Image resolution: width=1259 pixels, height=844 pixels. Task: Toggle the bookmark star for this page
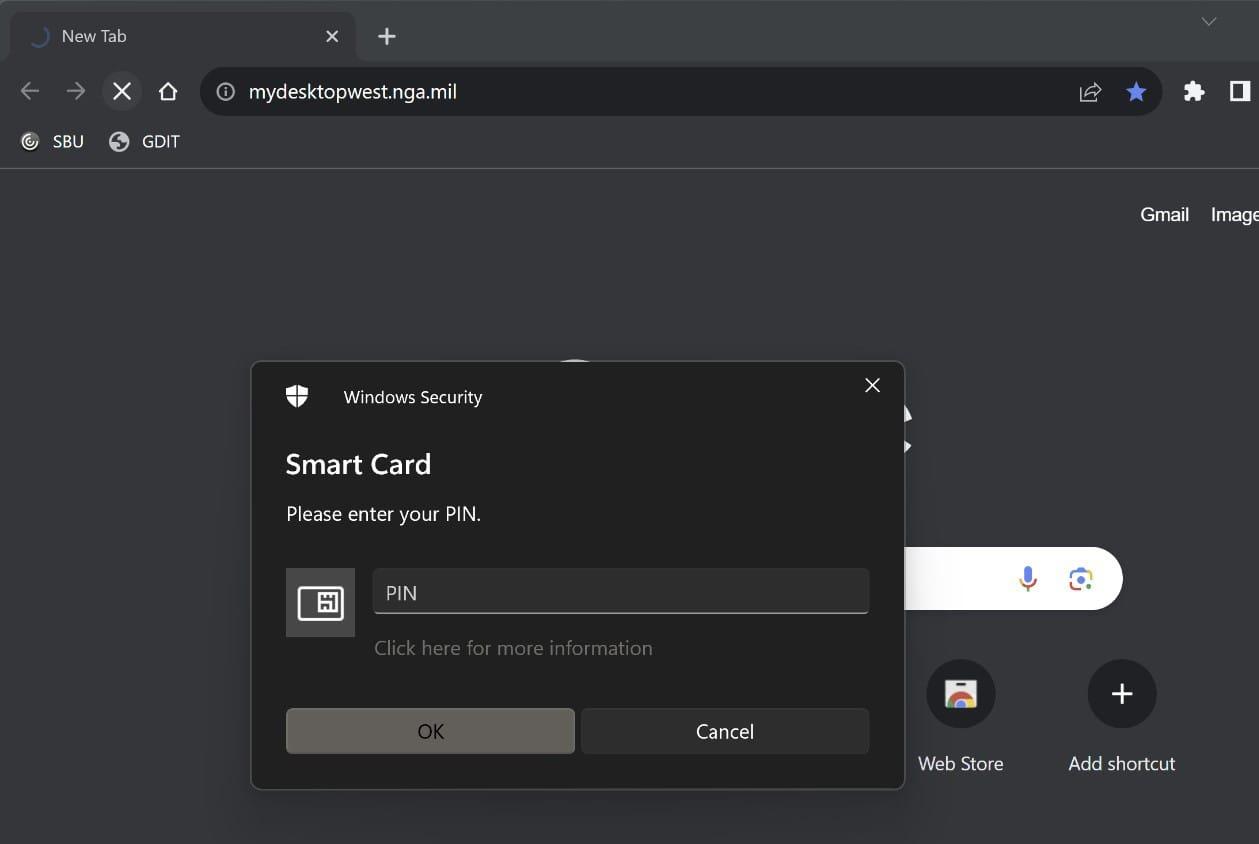click(x=1136, y=92)
